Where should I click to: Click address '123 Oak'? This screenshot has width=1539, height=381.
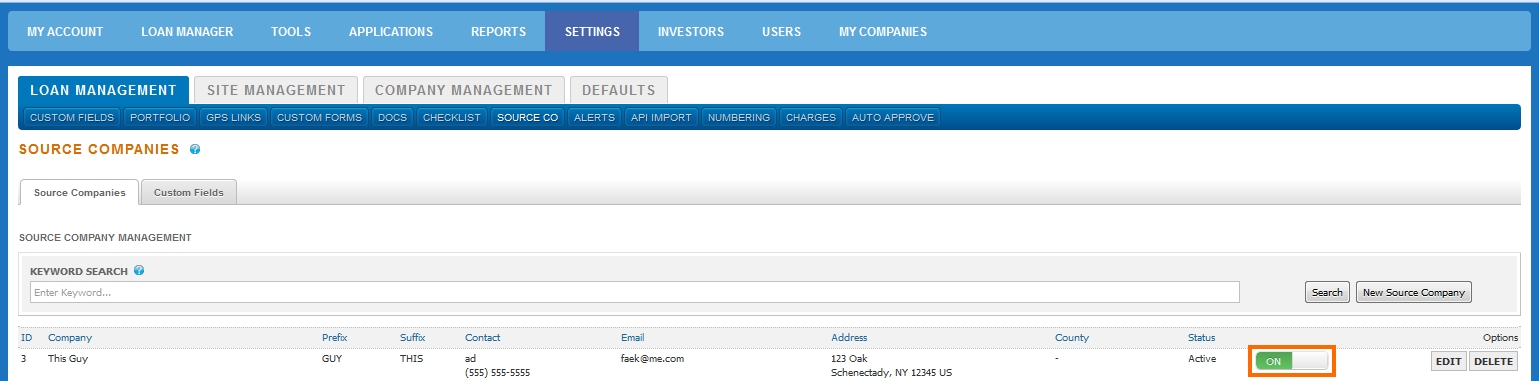click(852, 358)
